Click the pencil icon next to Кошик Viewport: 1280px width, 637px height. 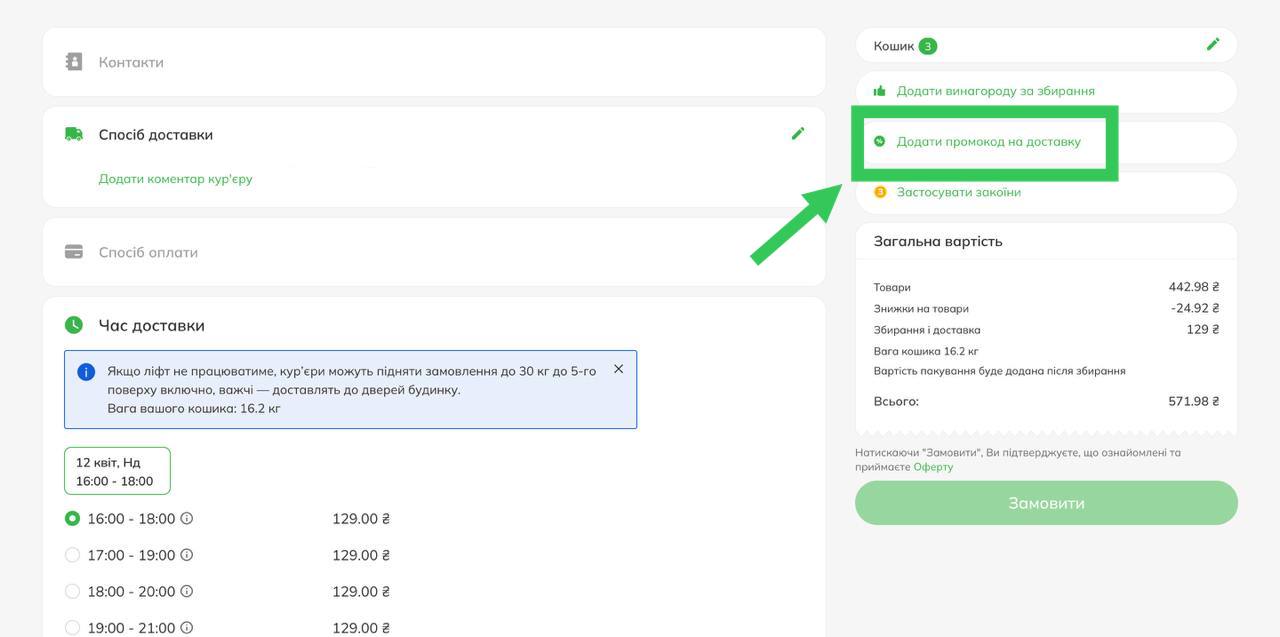pyautogui.click(x=1212, y=45)
